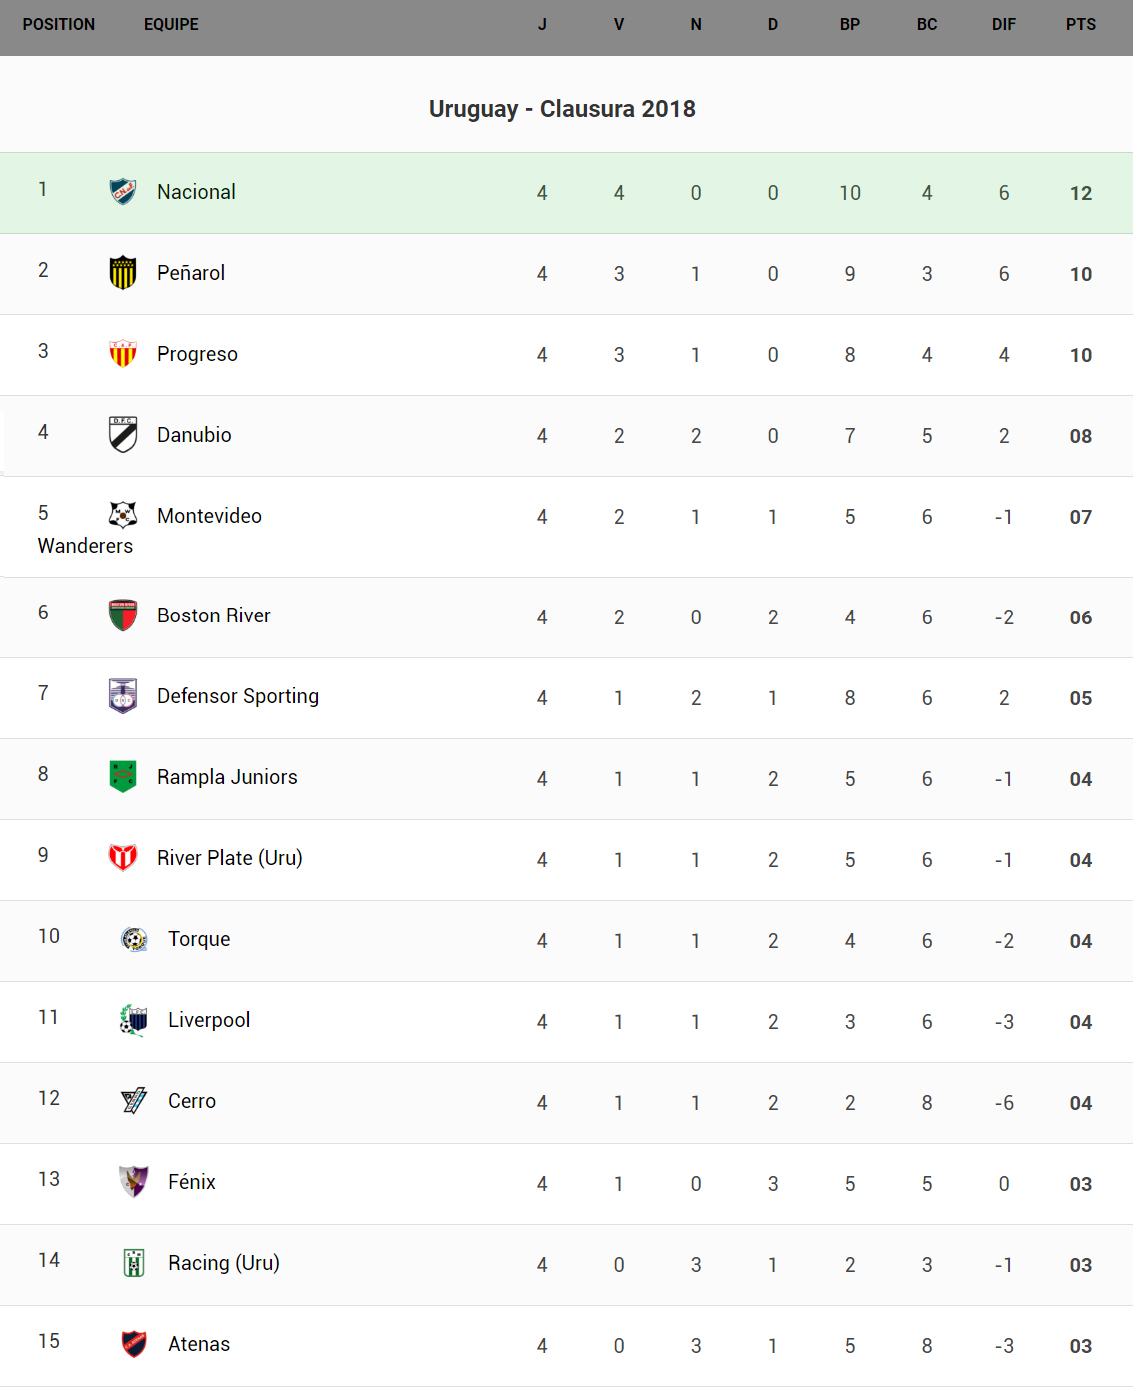Click the Atenas club crest icon
1133x1396 pixels.
(134, 1344)
